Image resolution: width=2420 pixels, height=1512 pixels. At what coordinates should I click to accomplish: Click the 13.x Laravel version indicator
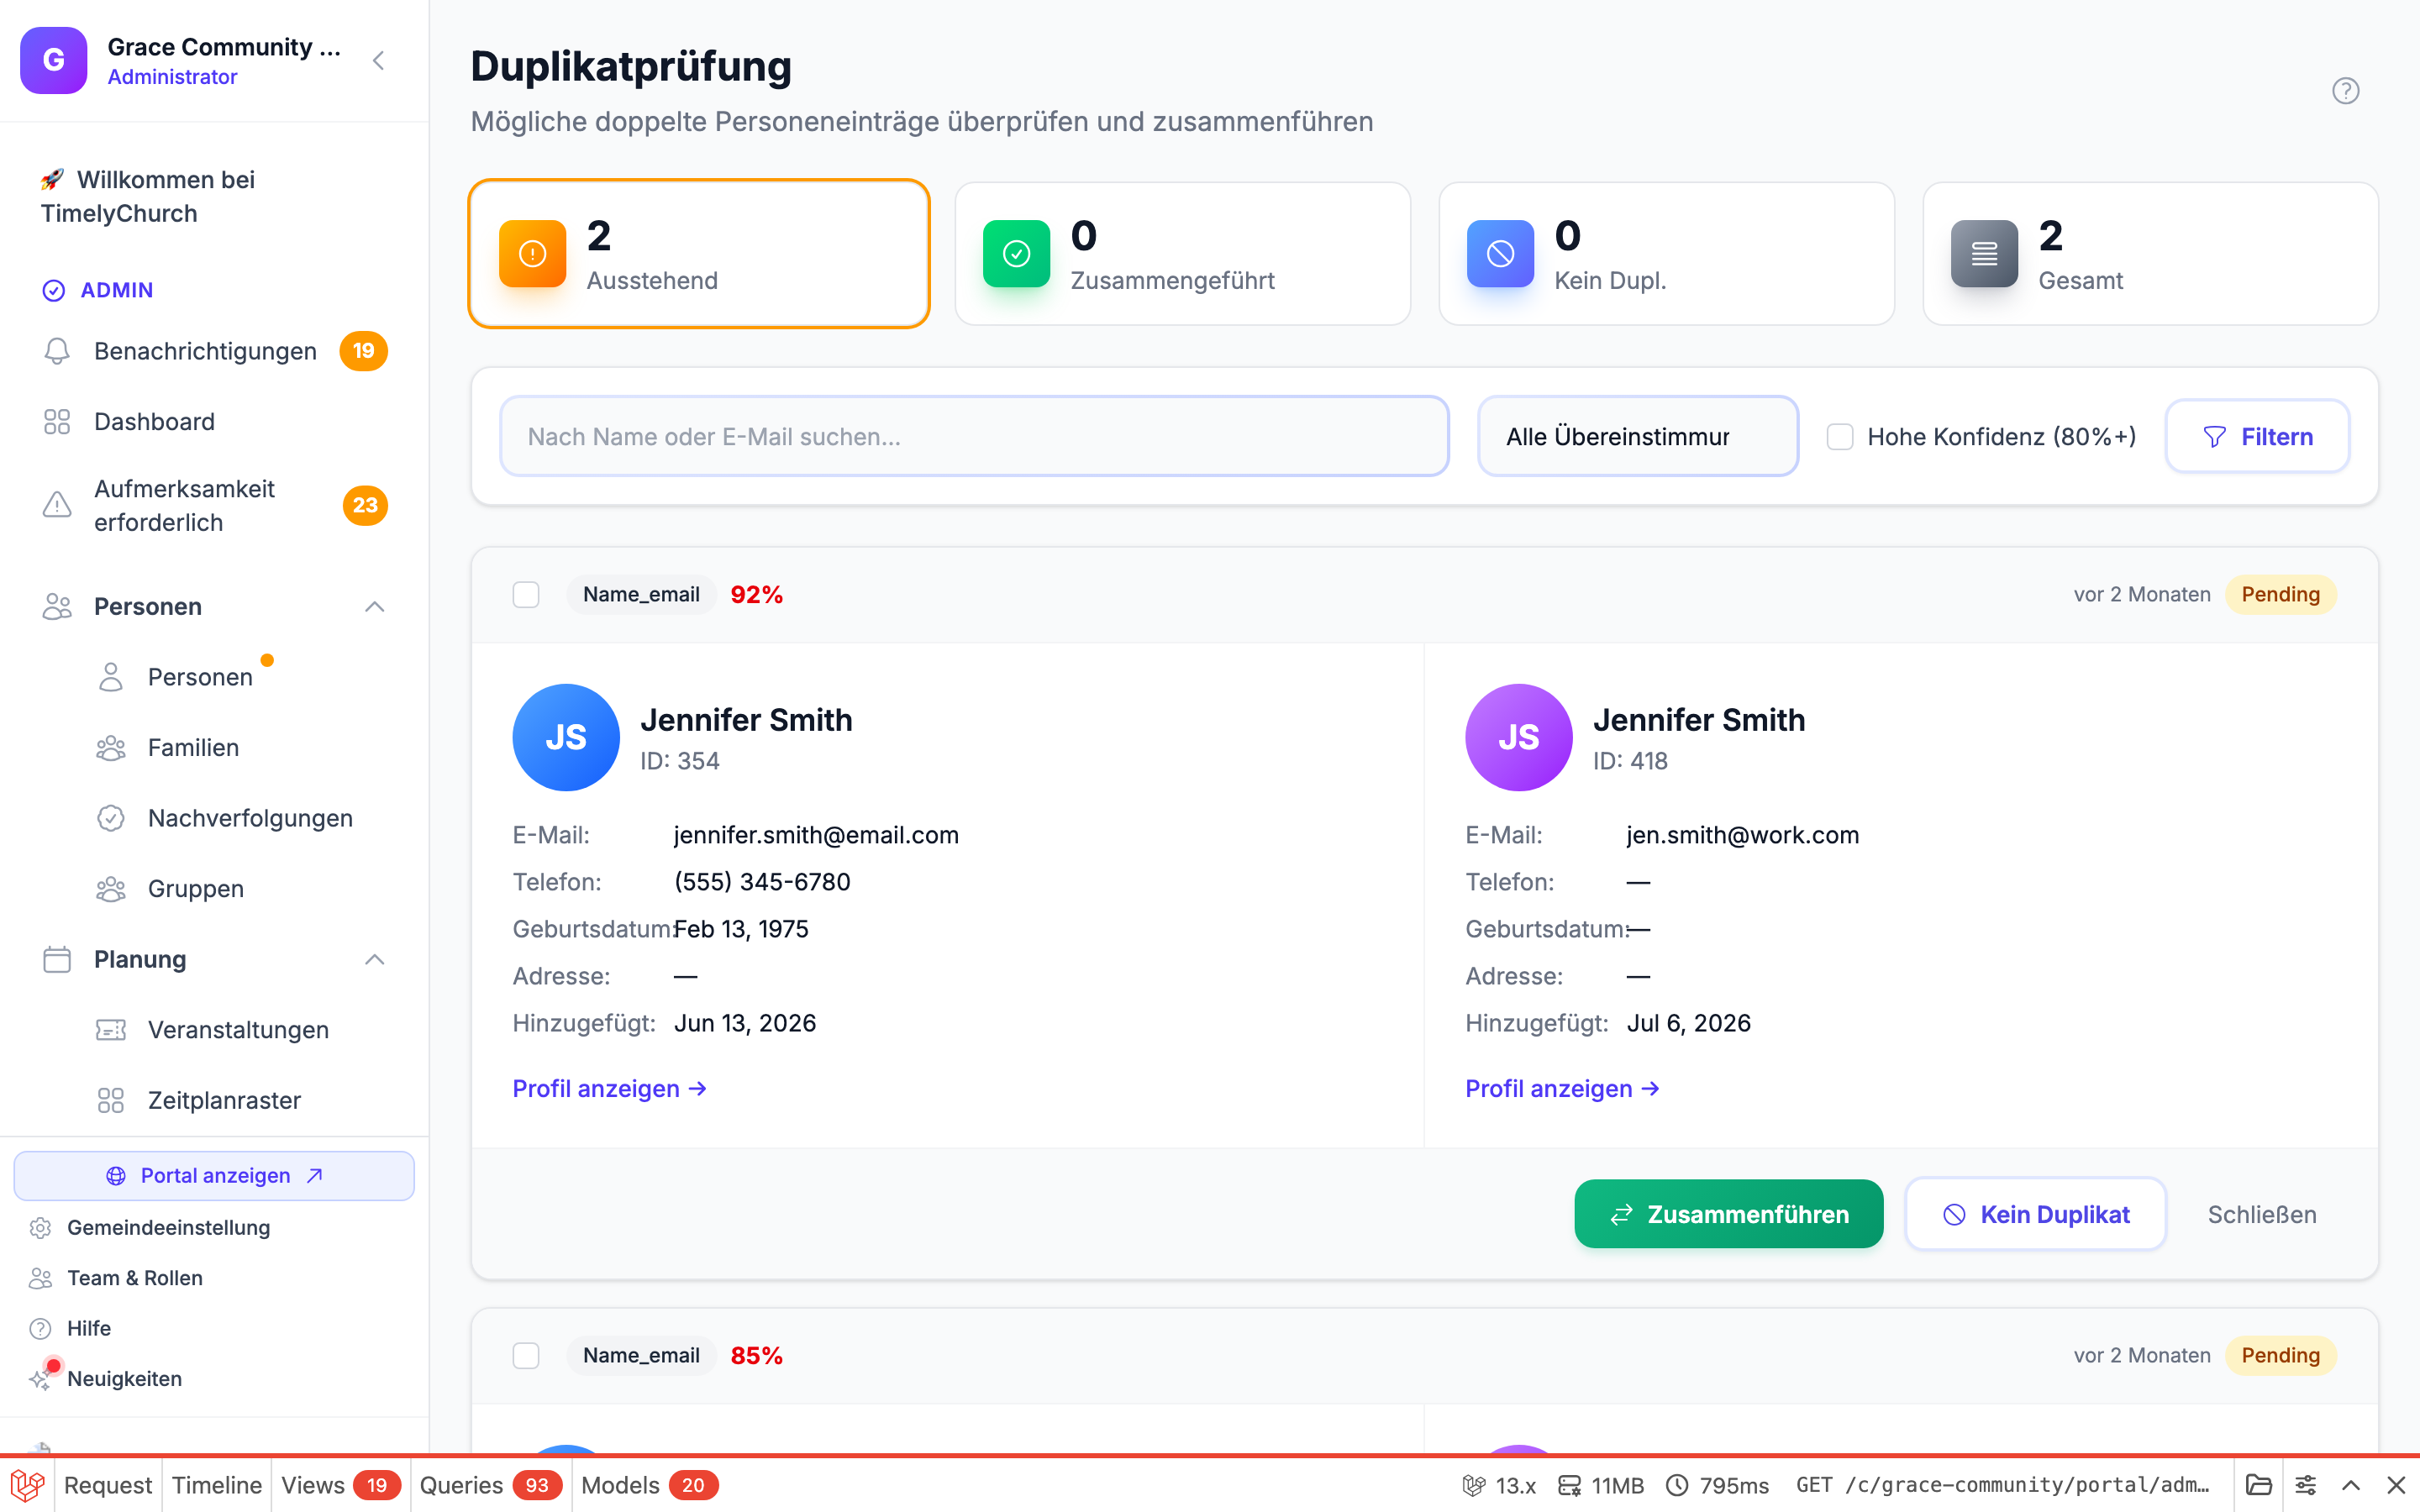click(x=1499, y=1485)
